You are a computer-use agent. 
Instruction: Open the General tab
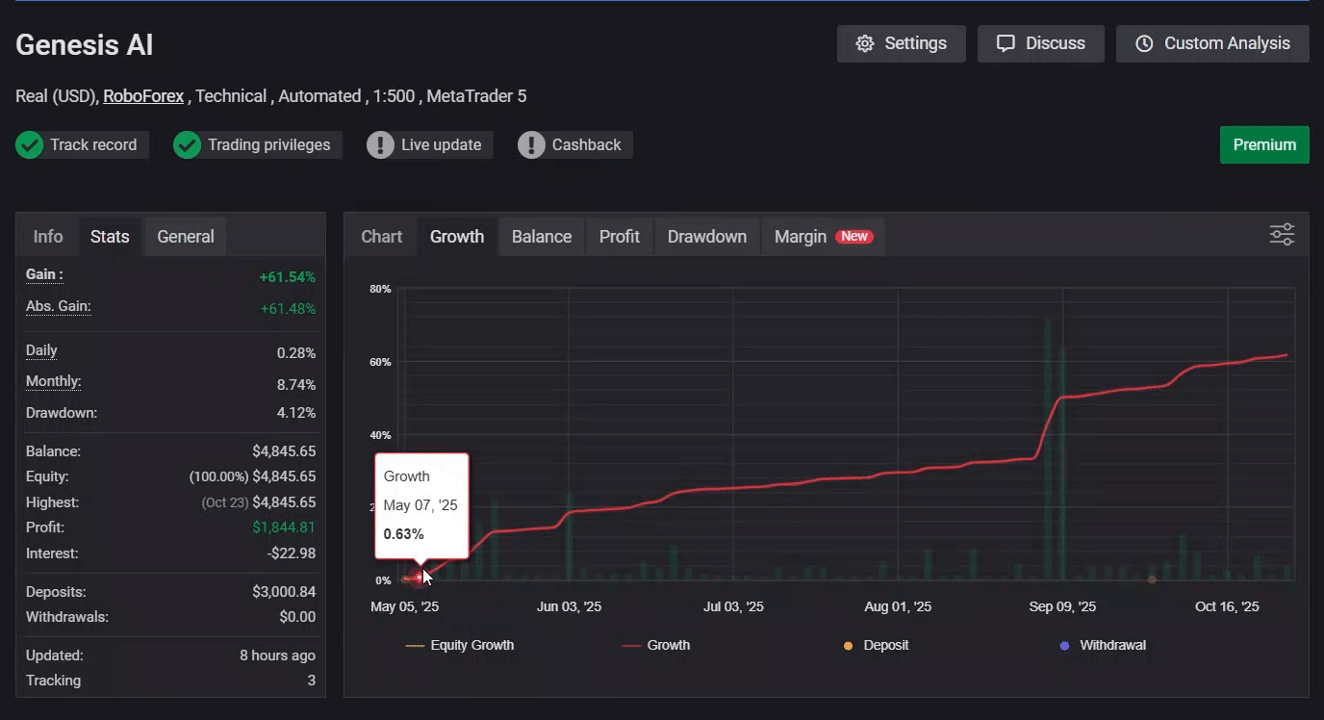[186, 237]
